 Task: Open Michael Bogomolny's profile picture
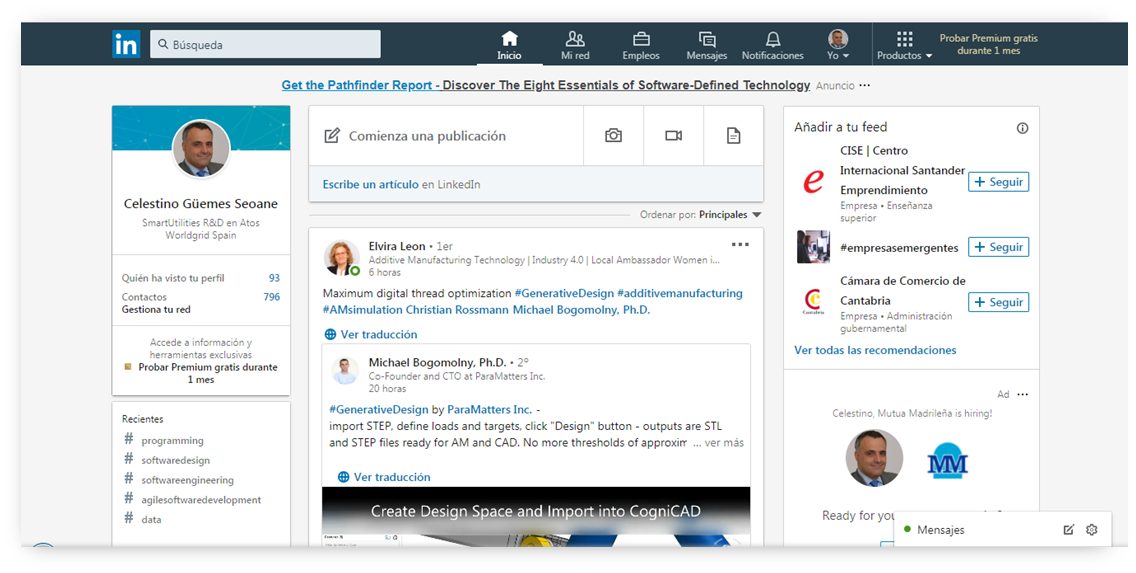(x=345, y=370)
